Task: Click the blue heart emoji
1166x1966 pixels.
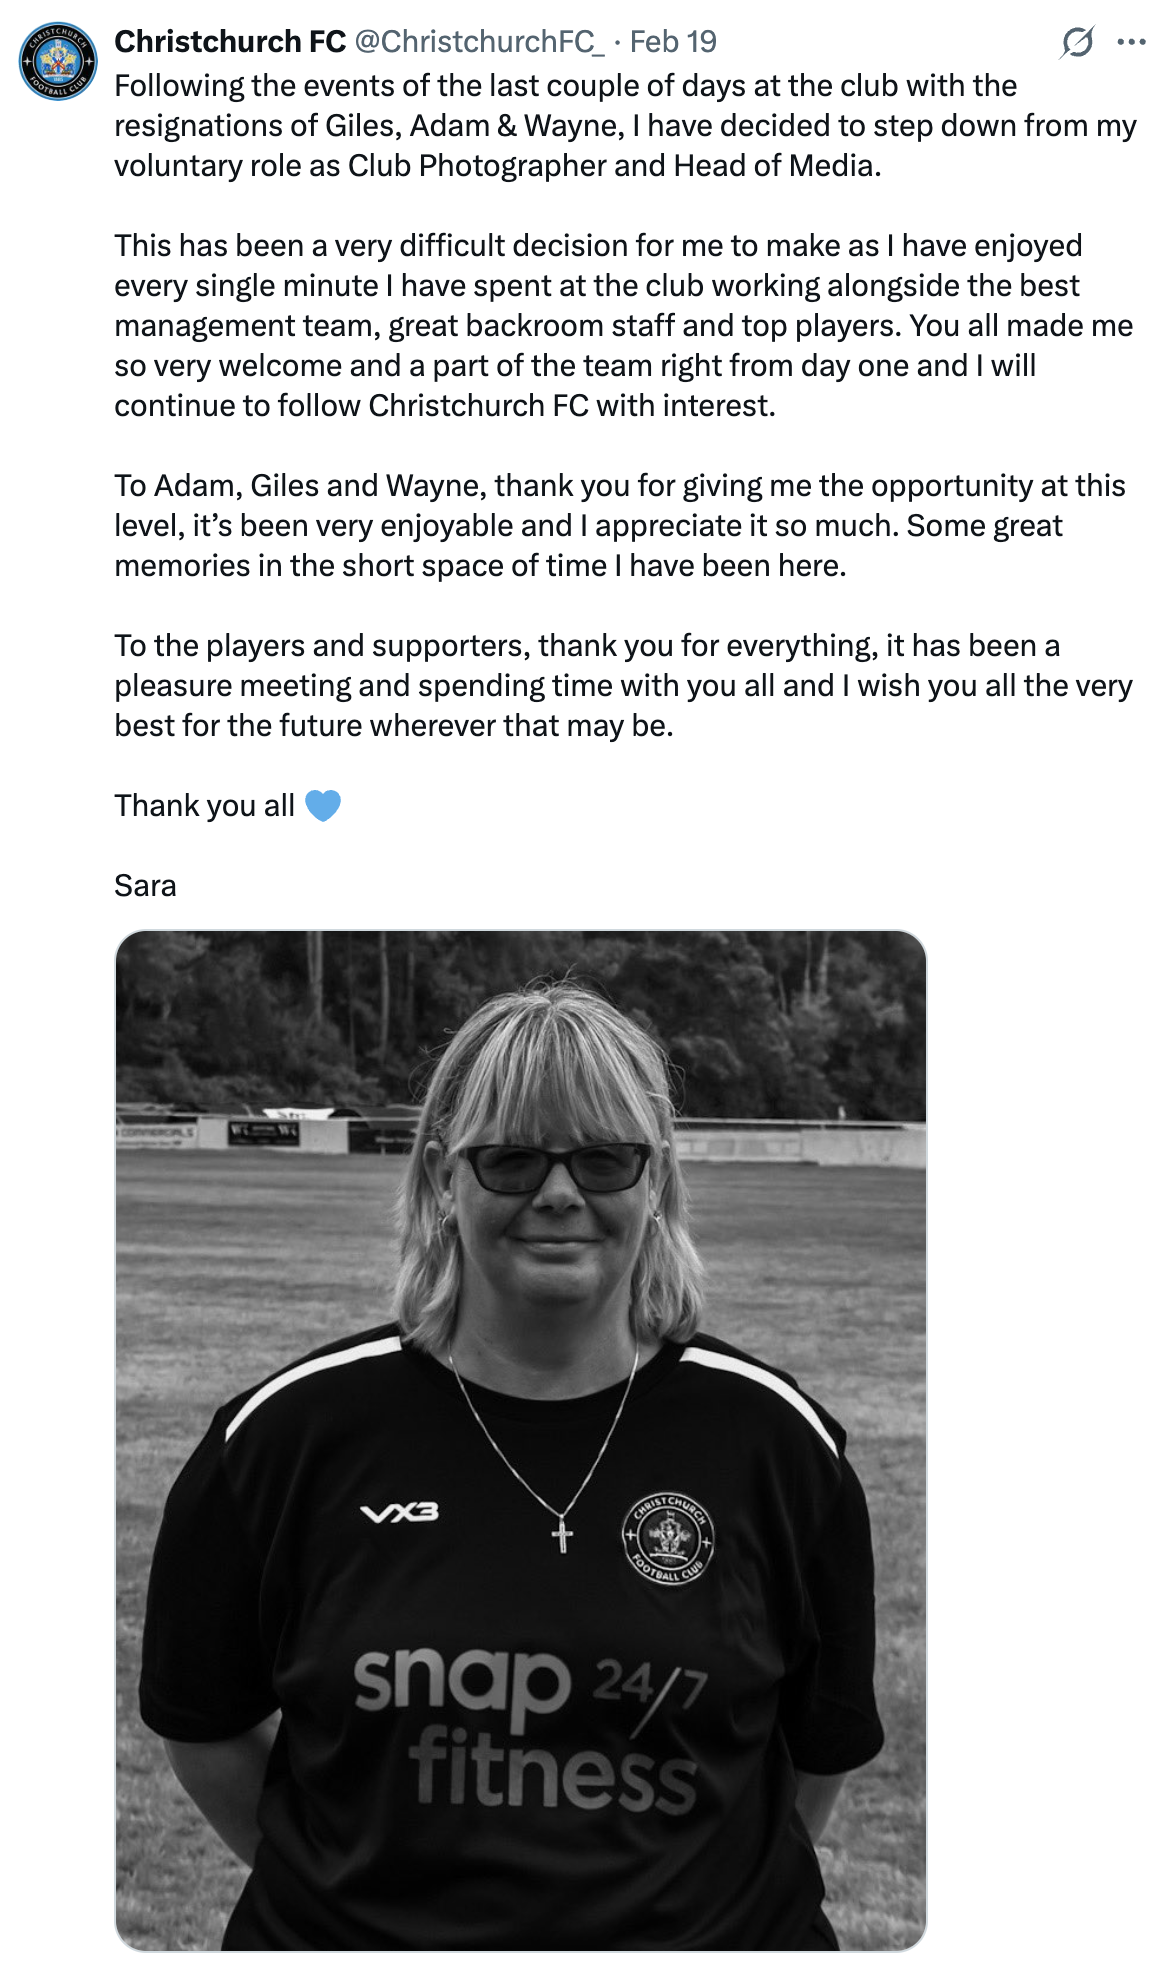Action: [x=323, y=805]
